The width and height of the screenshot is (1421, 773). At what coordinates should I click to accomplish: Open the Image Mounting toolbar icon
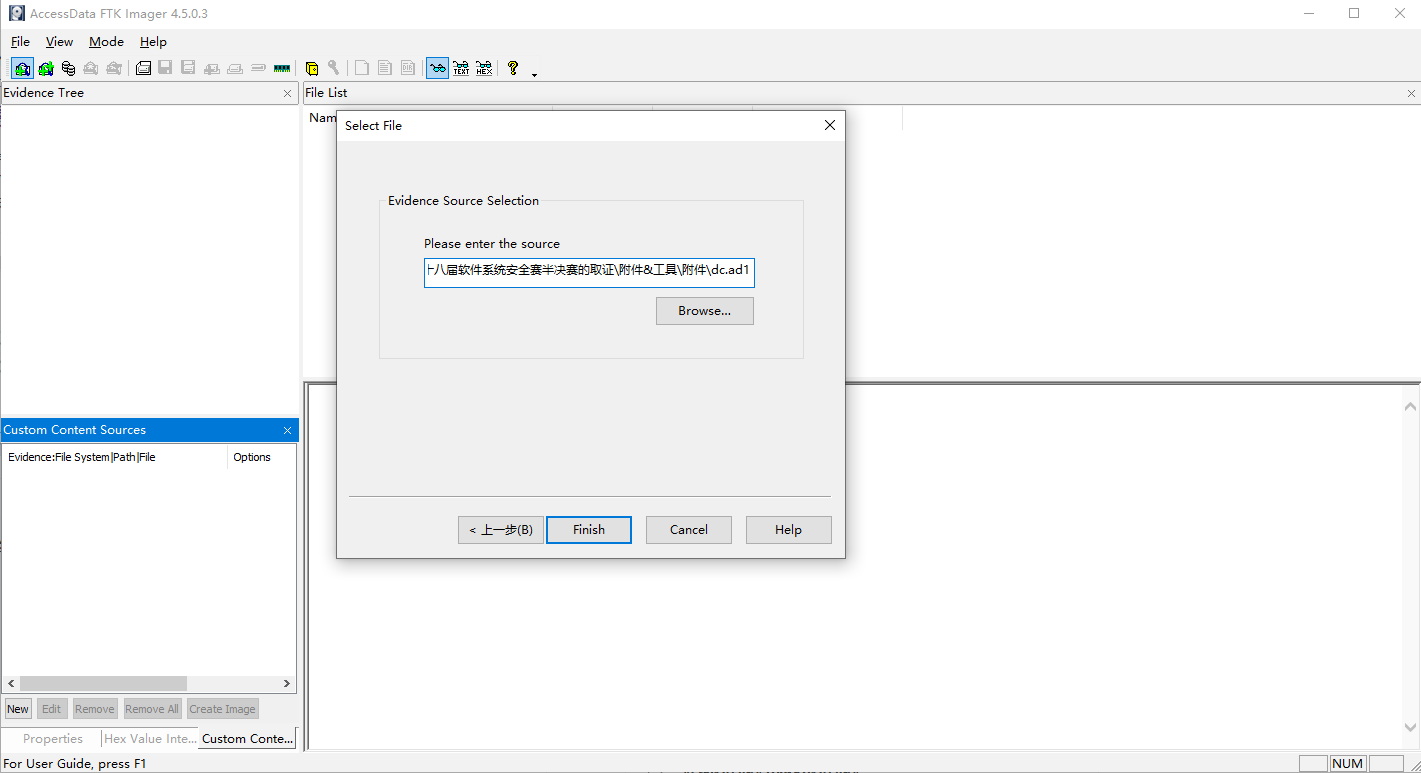(68, 68)
